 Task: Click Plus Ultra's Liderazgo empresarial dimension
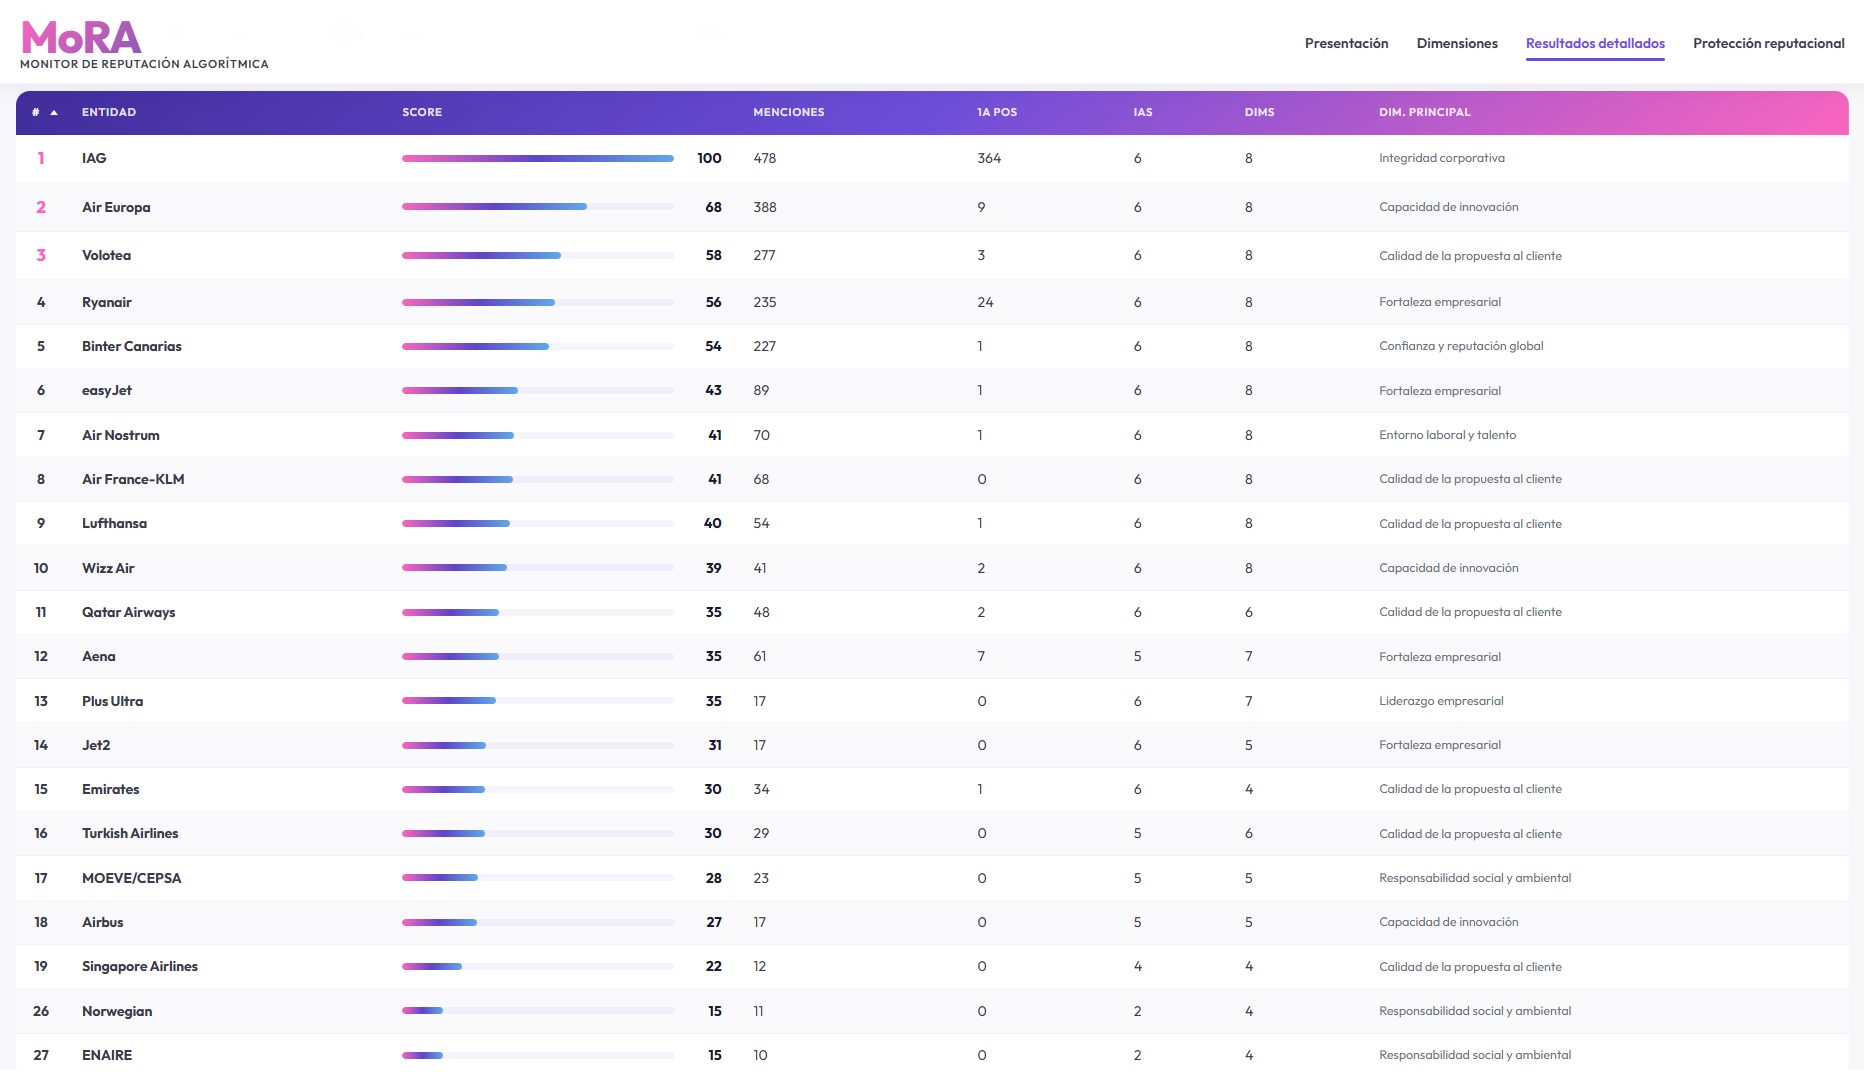click(1441, 702)
